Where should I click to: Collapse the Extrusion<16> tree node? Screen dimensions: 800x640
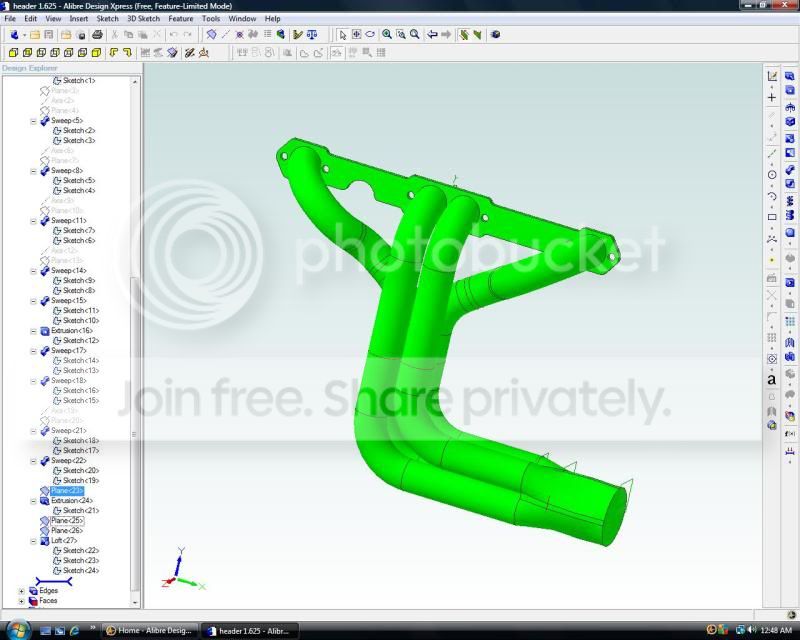[33, 331]
